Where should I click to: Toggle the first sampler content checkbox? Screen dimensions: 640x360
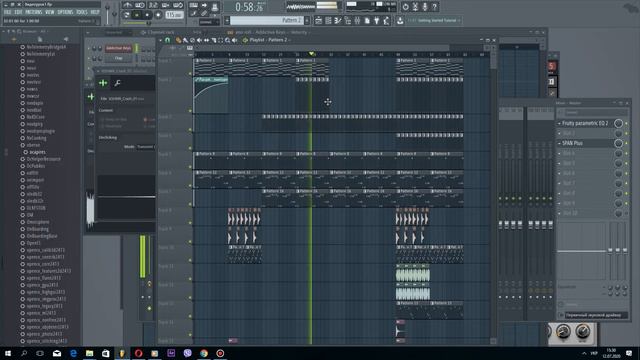102,120
